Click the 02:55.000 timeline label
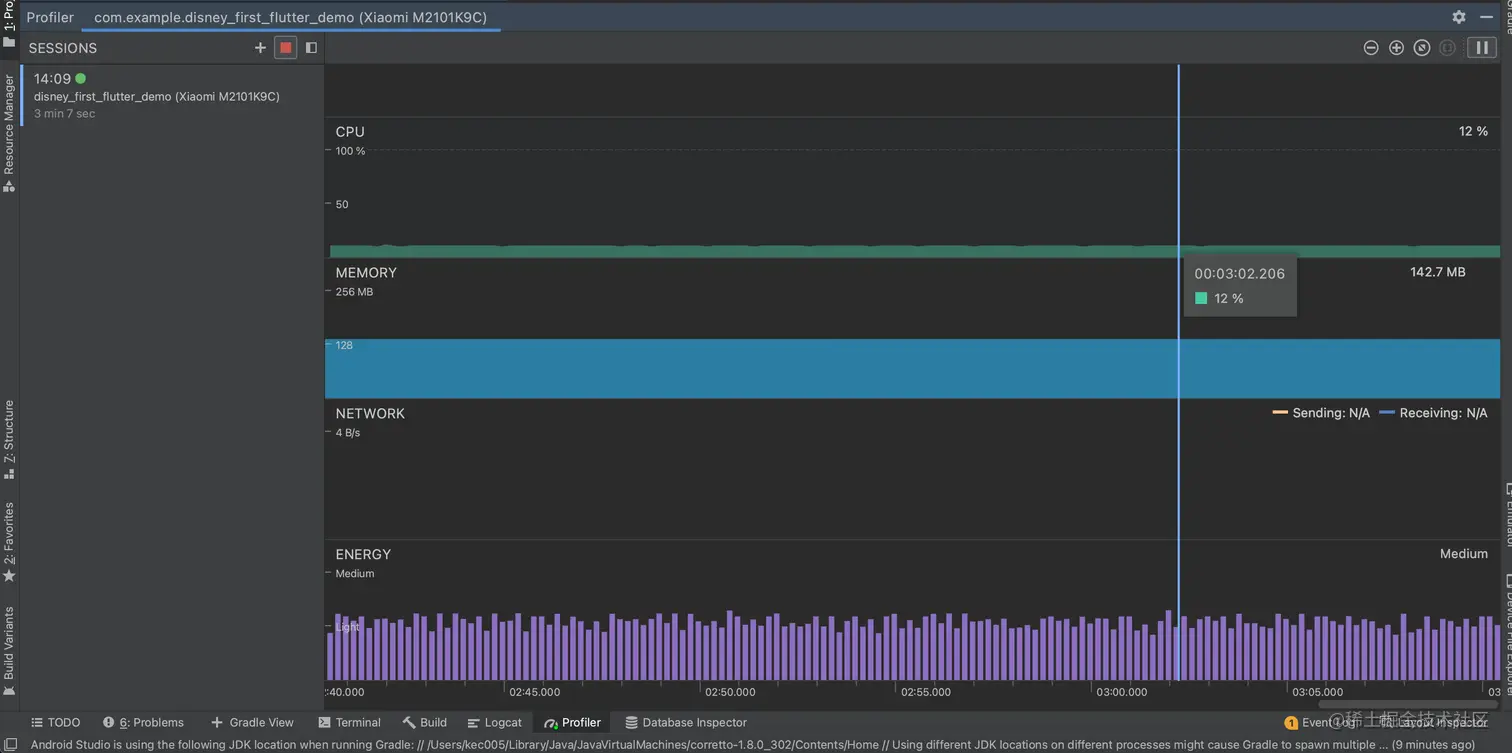 pos(927,692)
